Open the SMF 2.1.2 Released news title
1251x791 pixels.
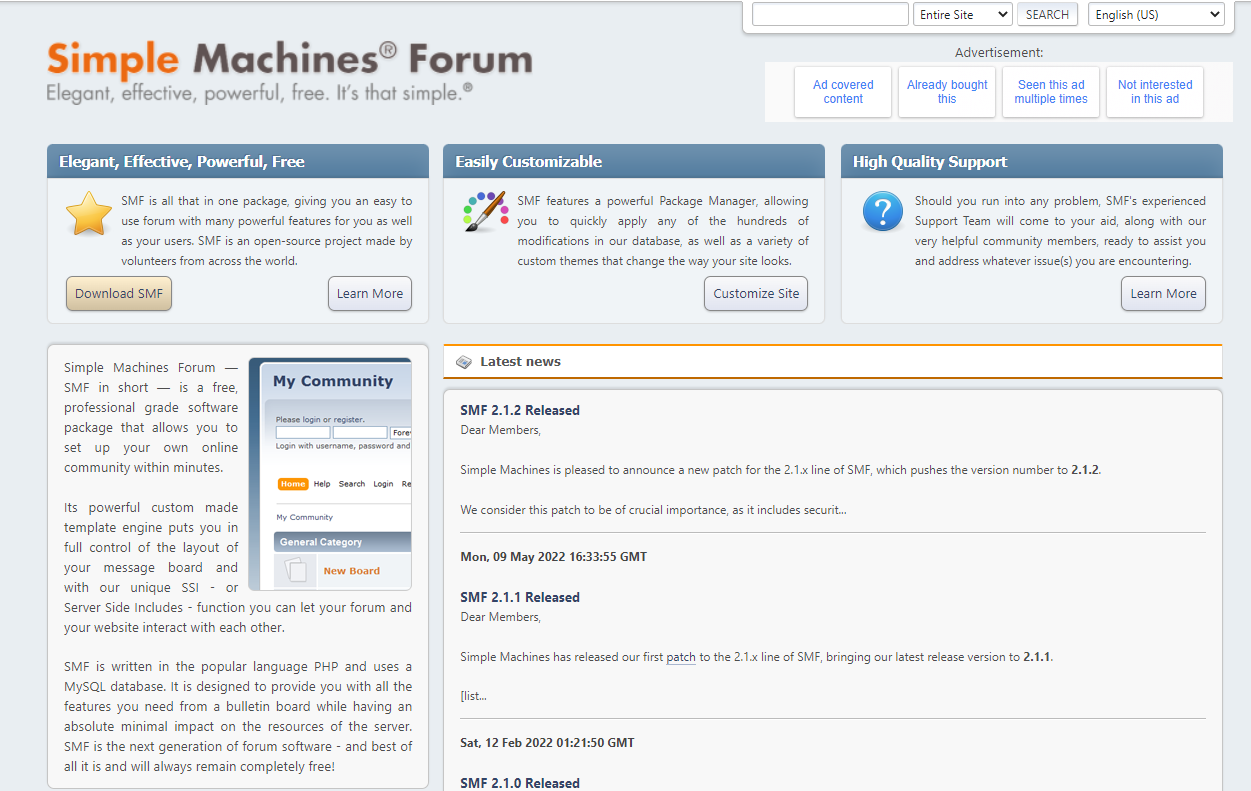520,410
